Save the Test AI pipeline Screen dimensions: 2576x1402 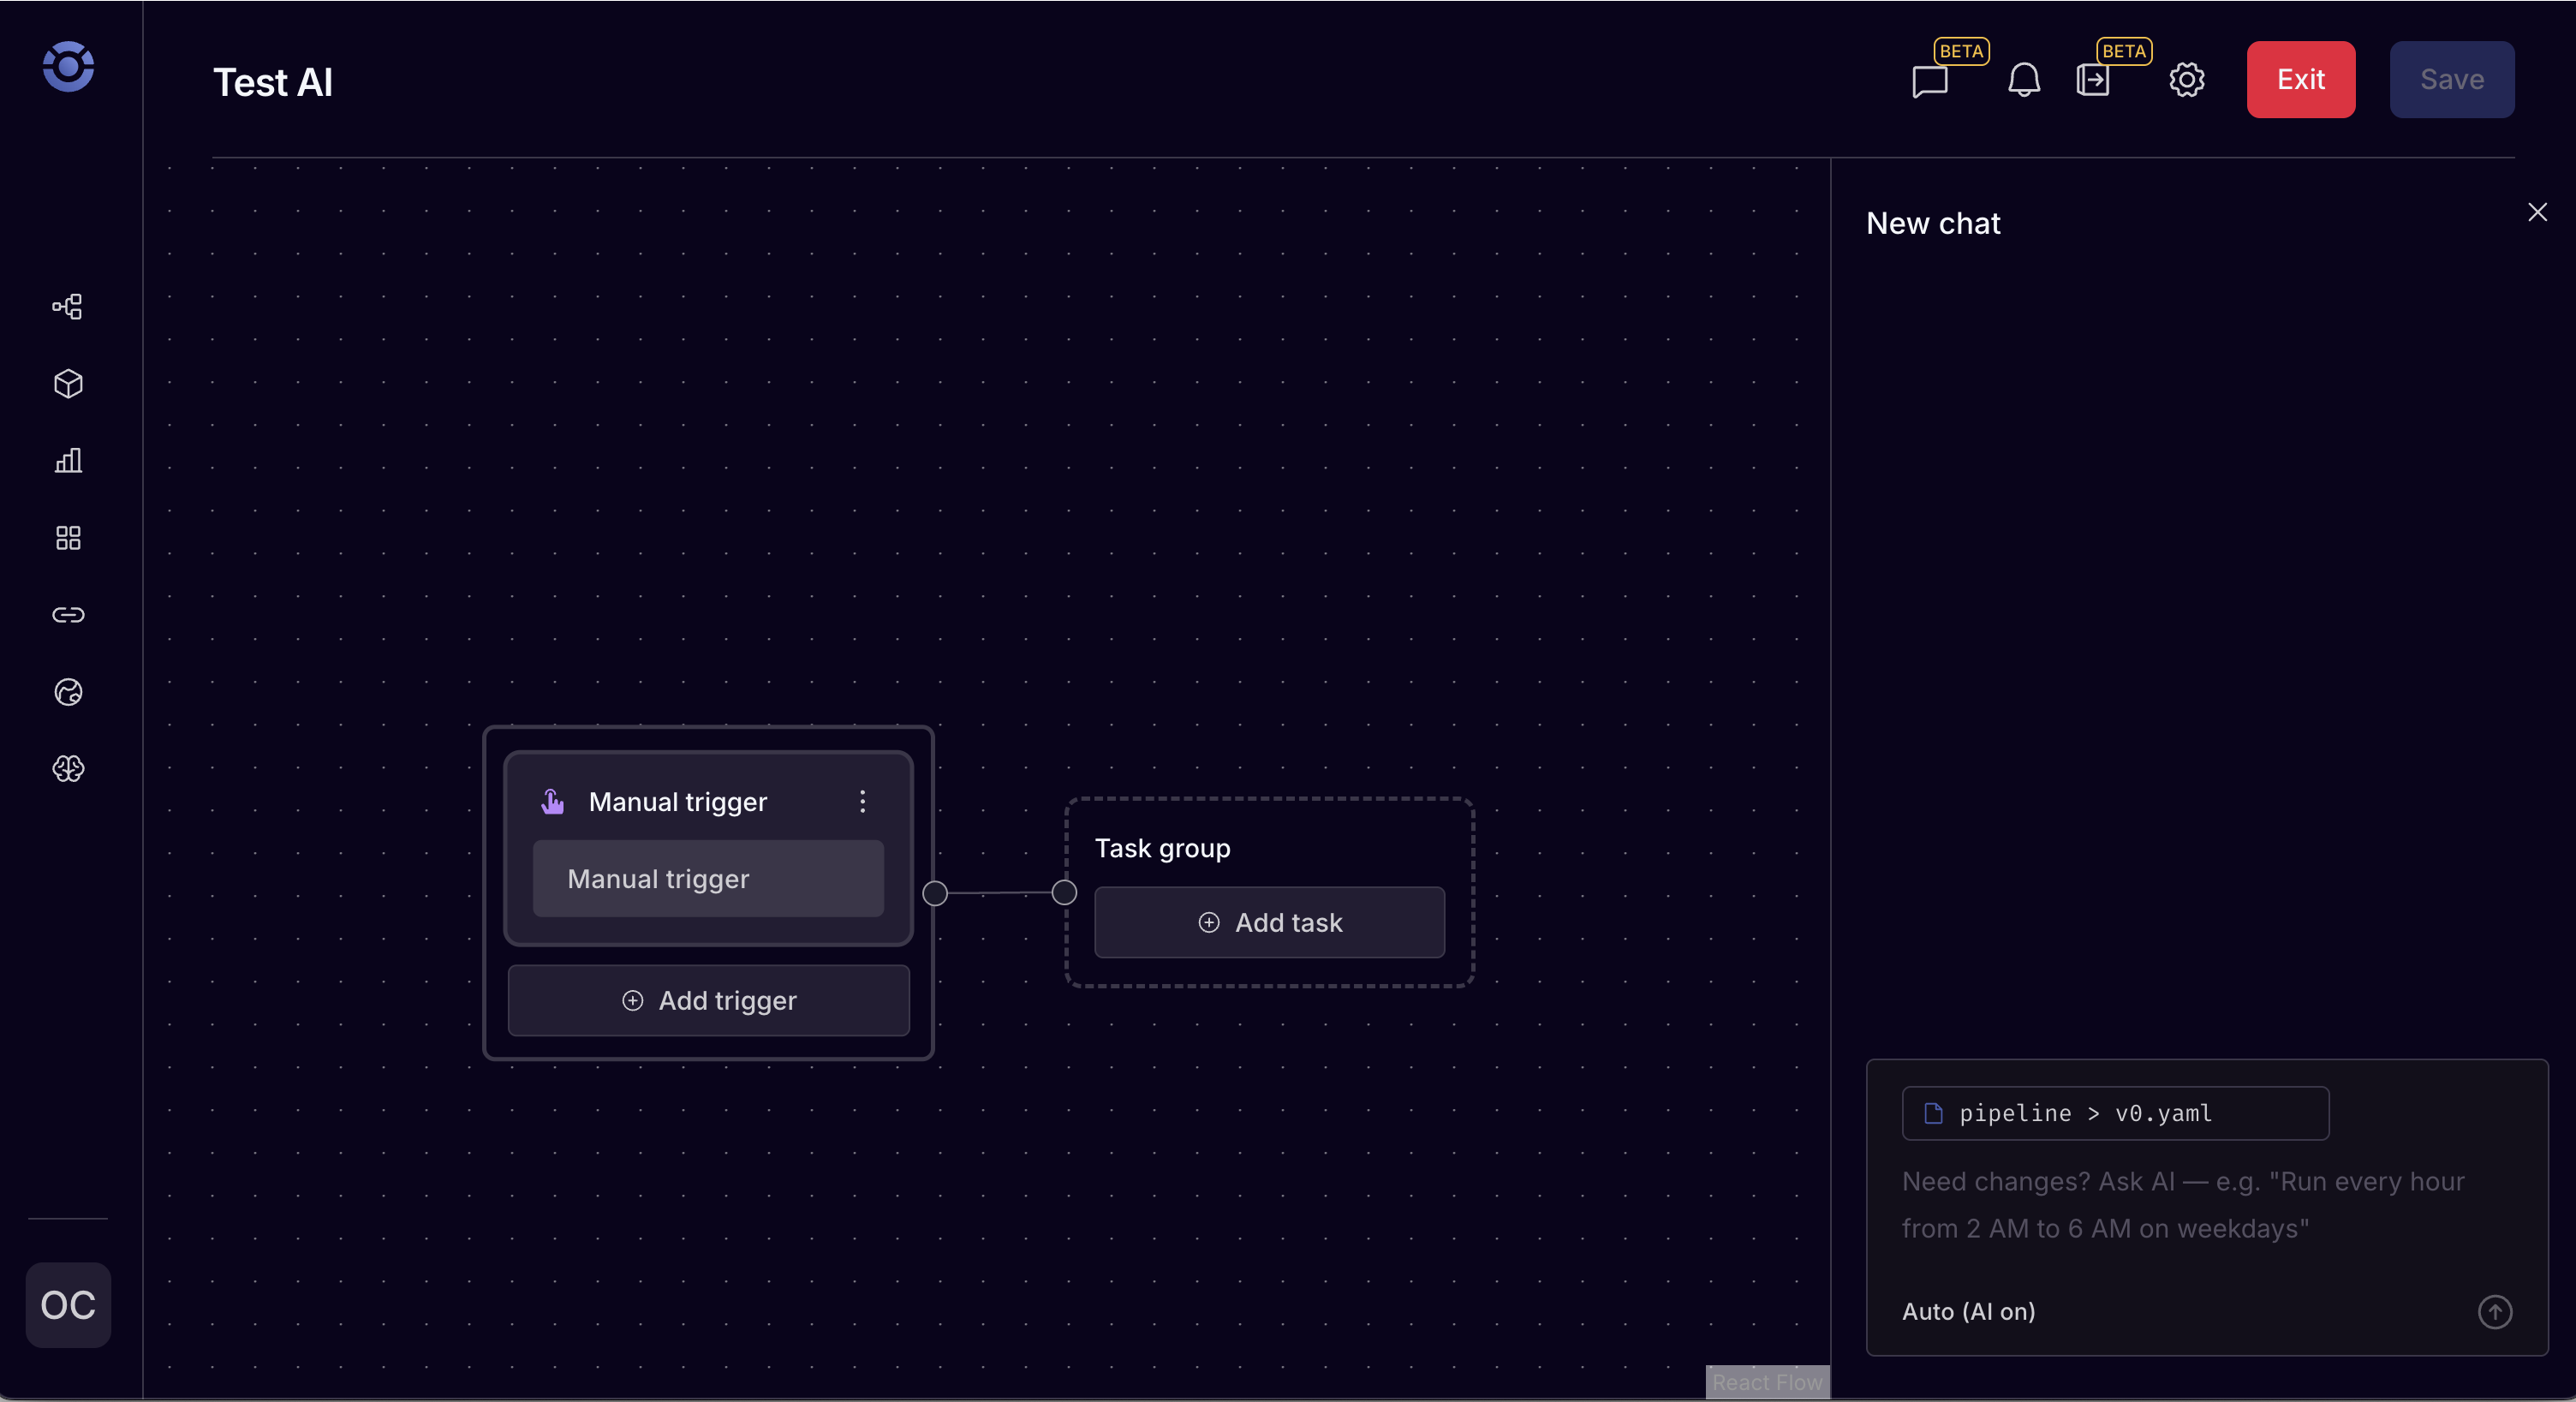2452,79
